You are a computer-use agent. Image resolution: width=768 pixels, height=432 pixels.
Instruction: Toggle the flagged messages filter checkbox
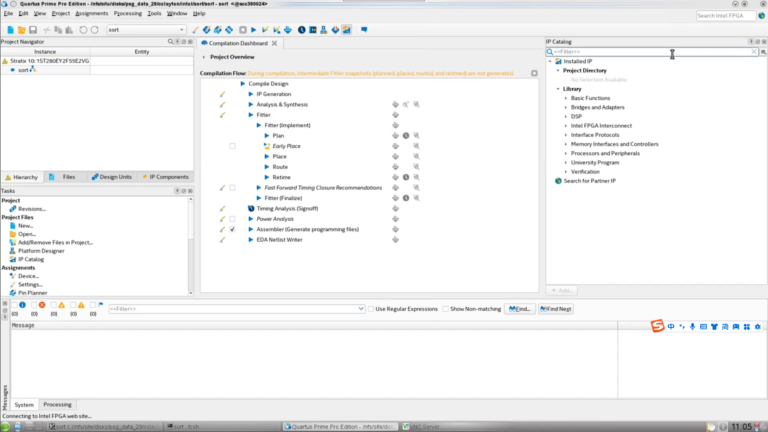(93, 305)
